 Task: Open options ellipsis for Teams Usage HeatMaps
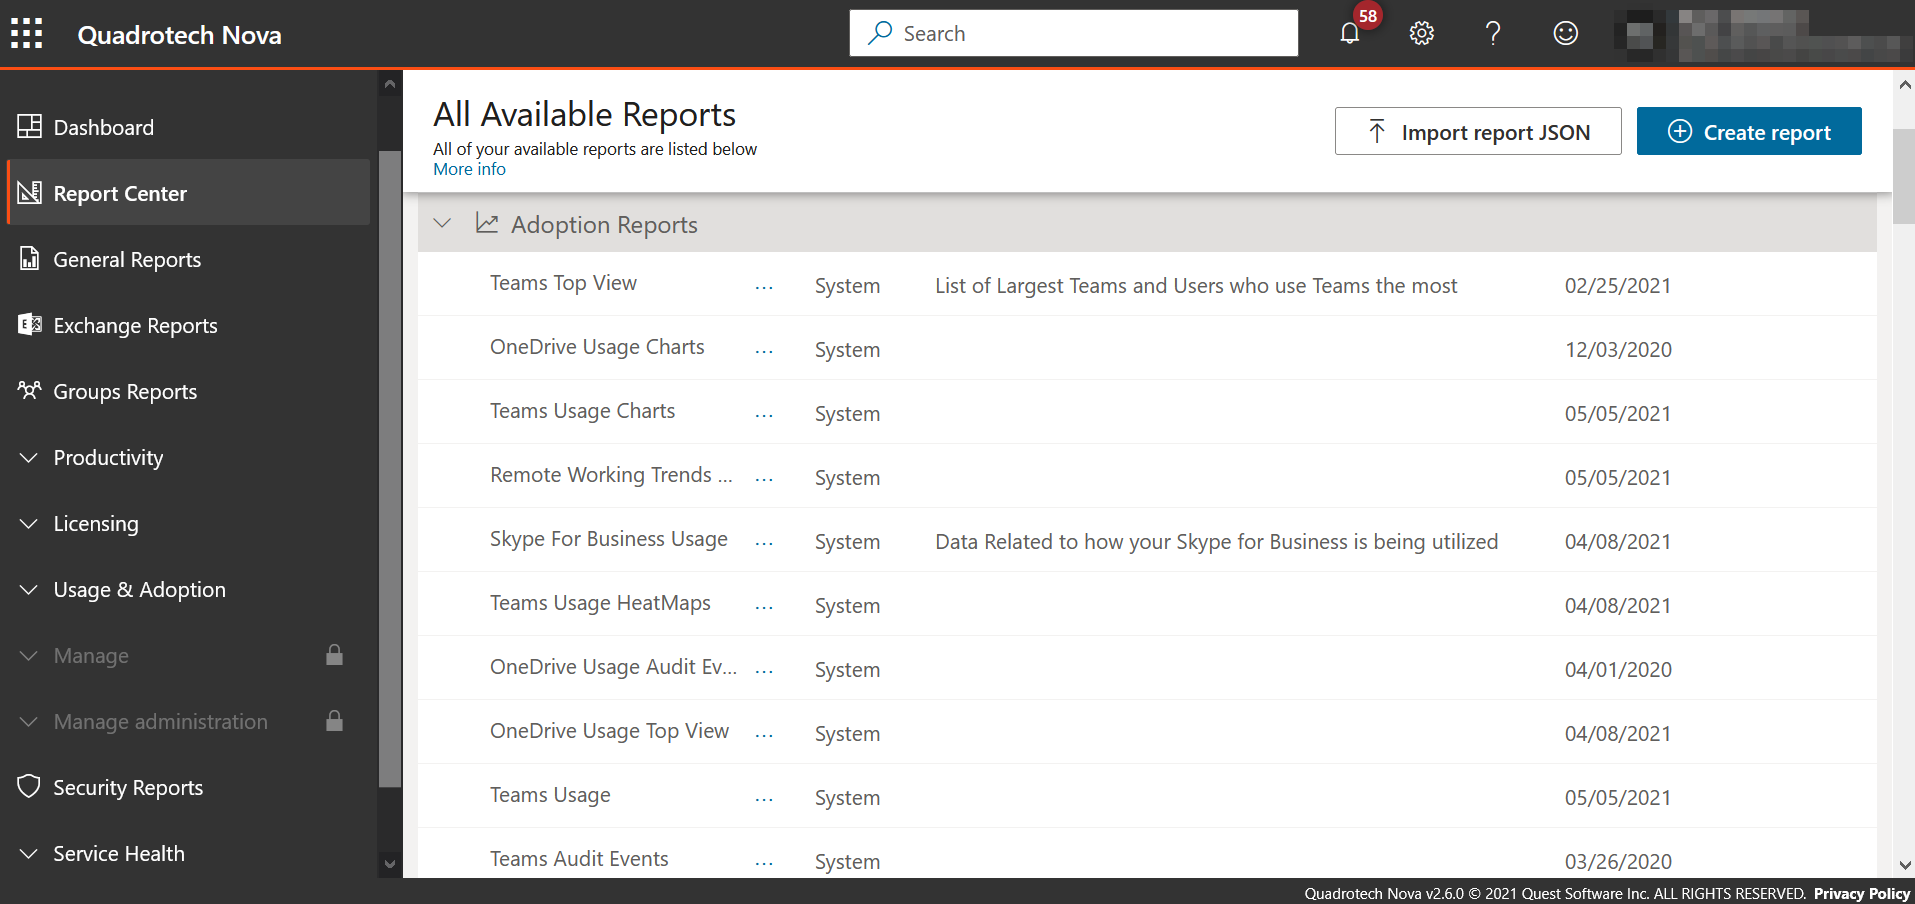(764, 608)
